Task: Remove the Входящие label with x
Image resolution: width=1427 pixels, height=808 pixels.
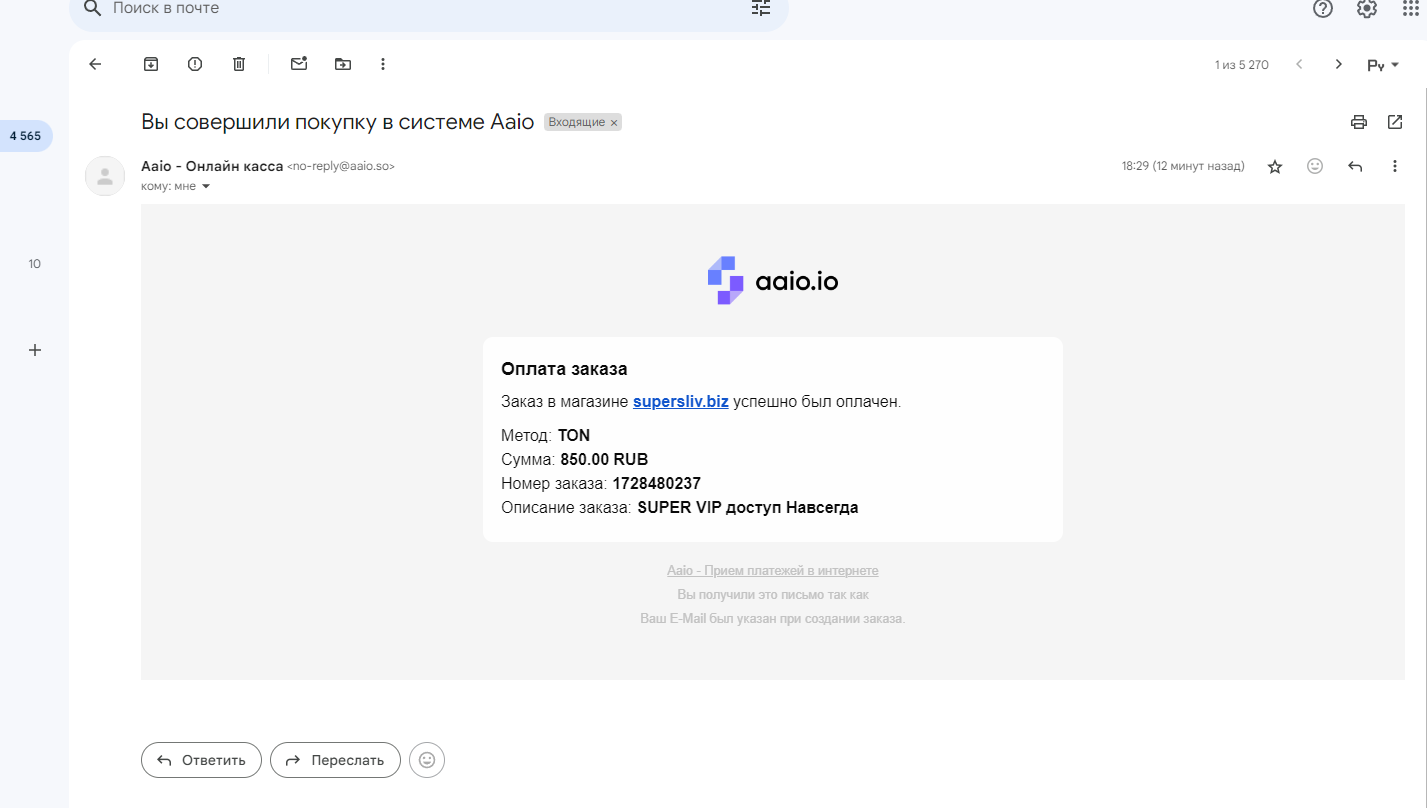Action: pos(614,122)
